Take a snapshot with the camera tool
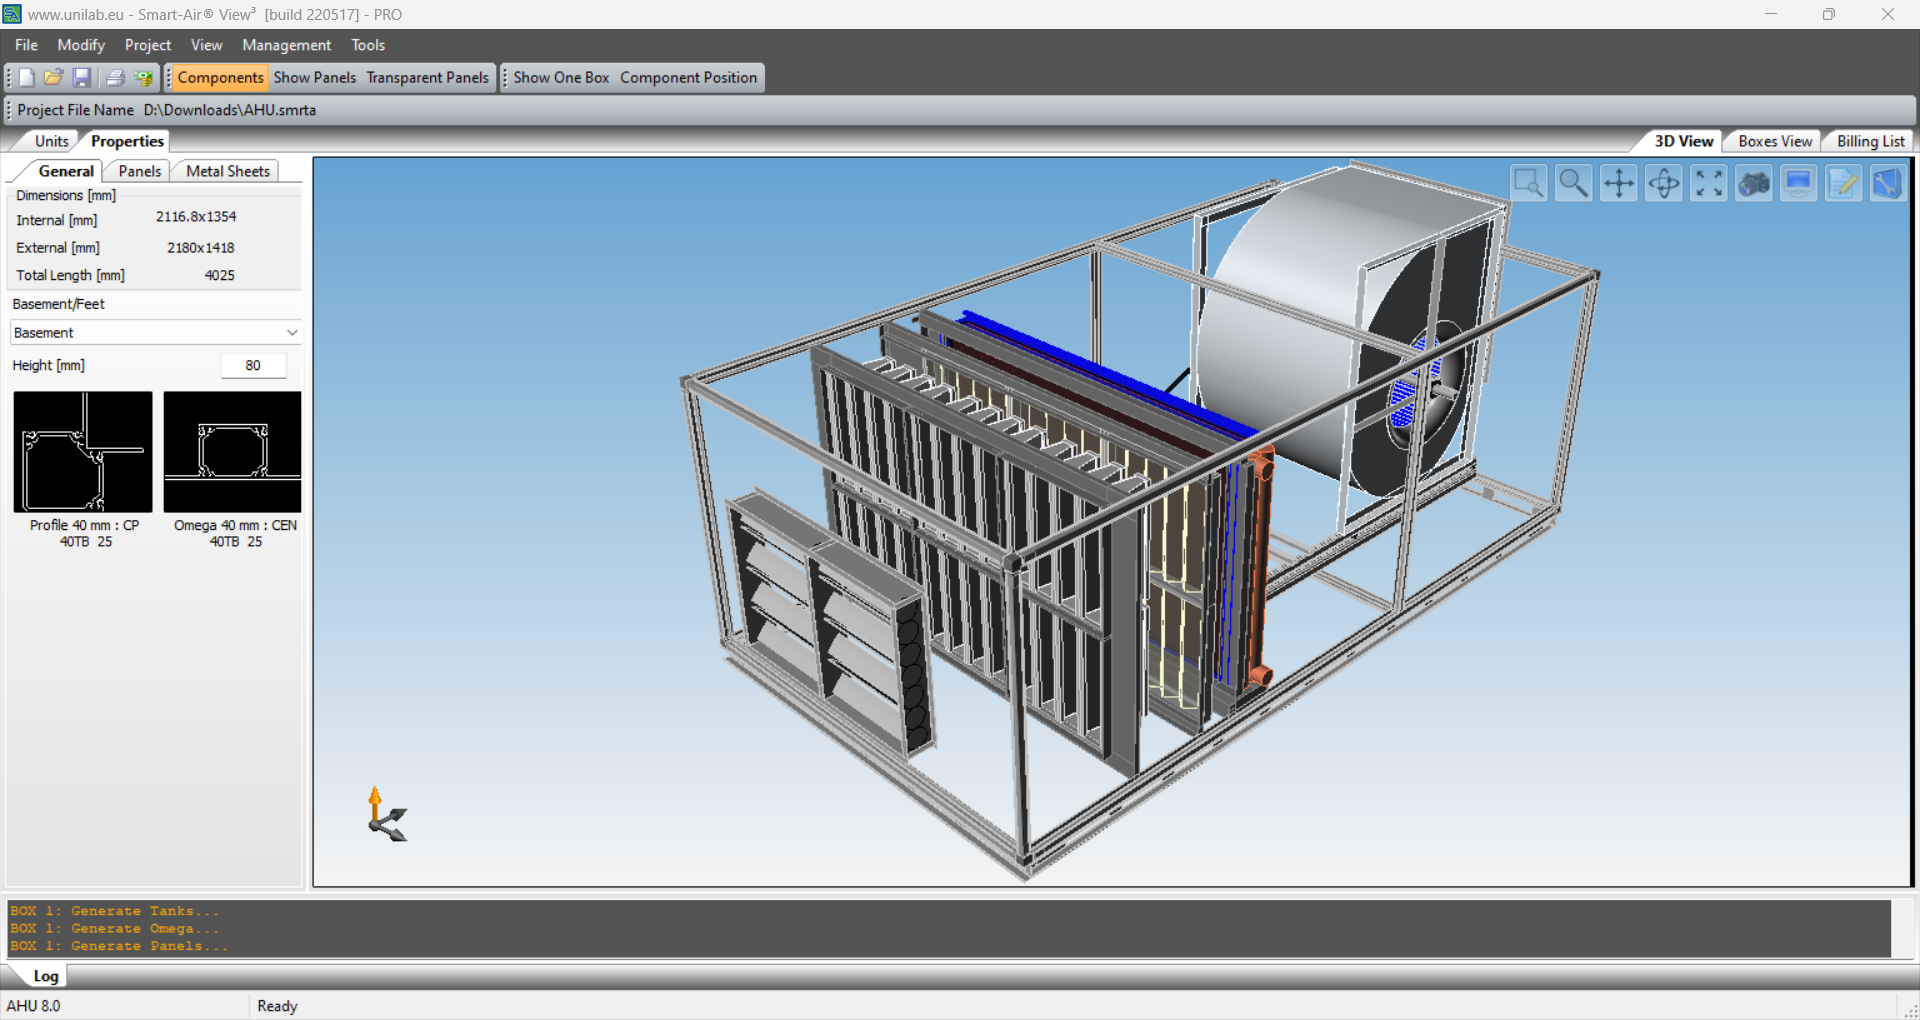 (1753, 182)
